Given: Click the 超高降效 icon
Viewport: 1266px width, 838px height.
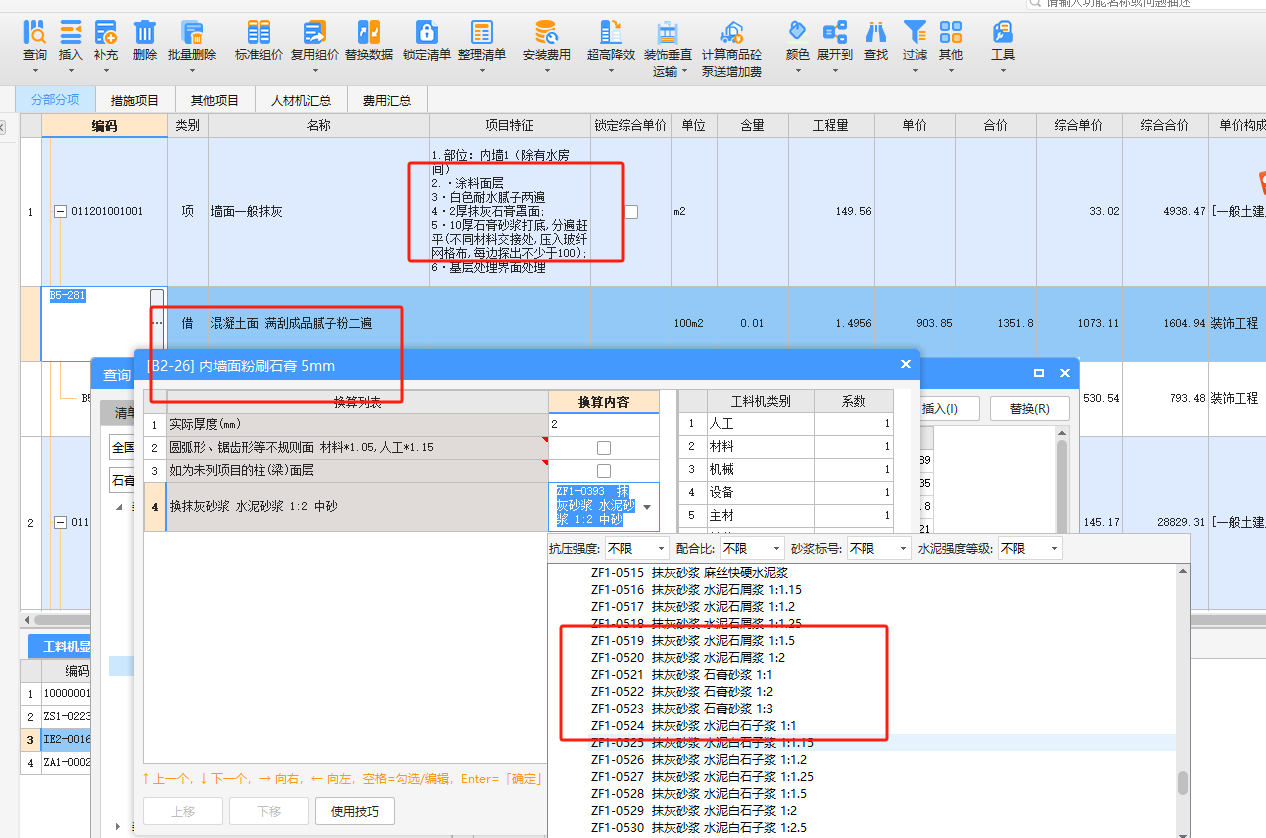Looking at the screenshot, I should tap(611, 32).
